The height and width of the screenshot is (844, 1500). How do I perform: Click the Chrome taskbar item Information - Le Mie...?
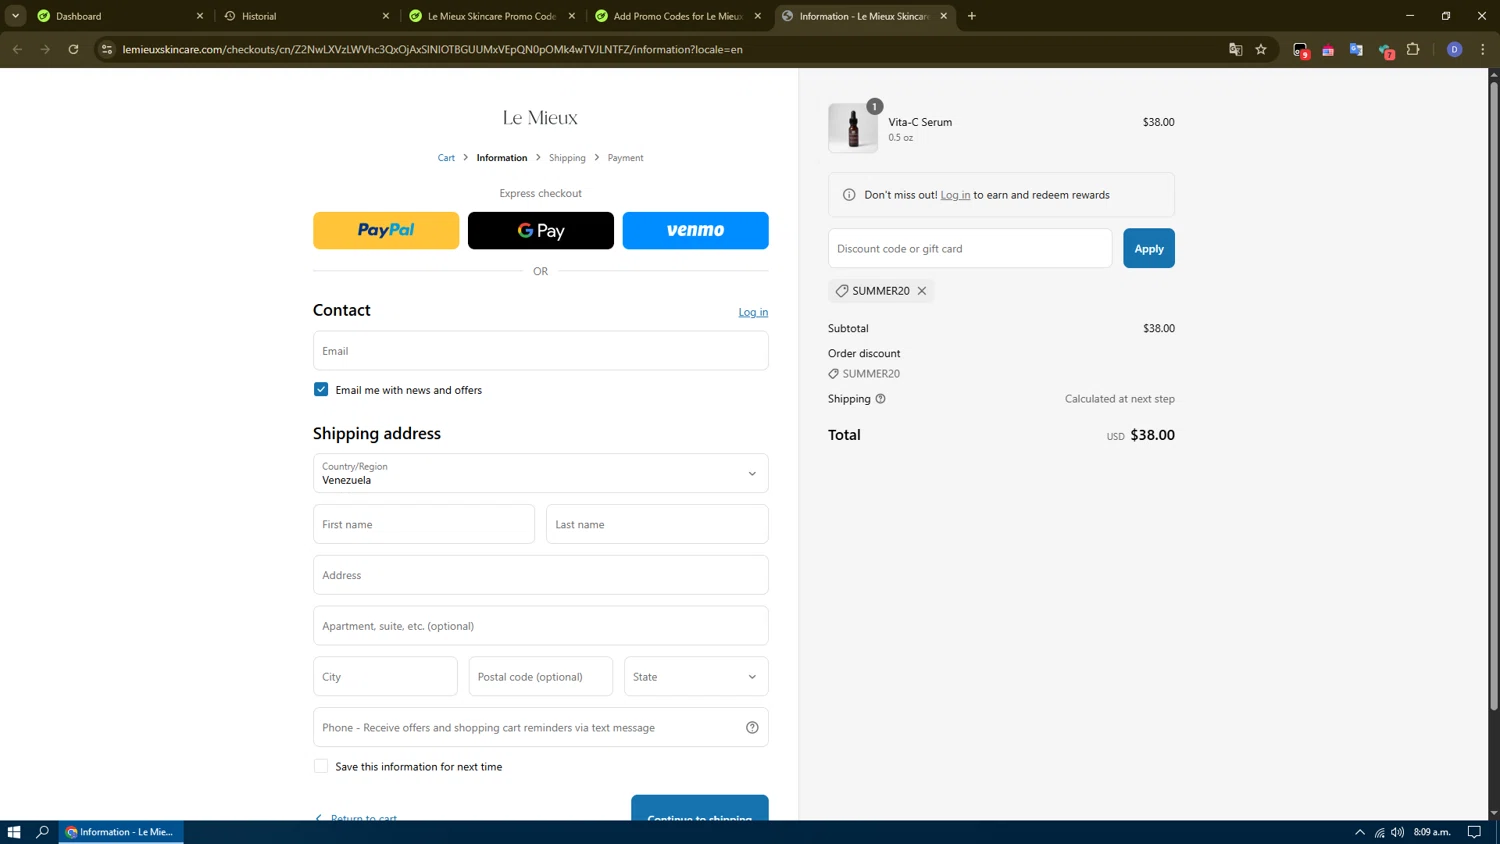point(121,832)
